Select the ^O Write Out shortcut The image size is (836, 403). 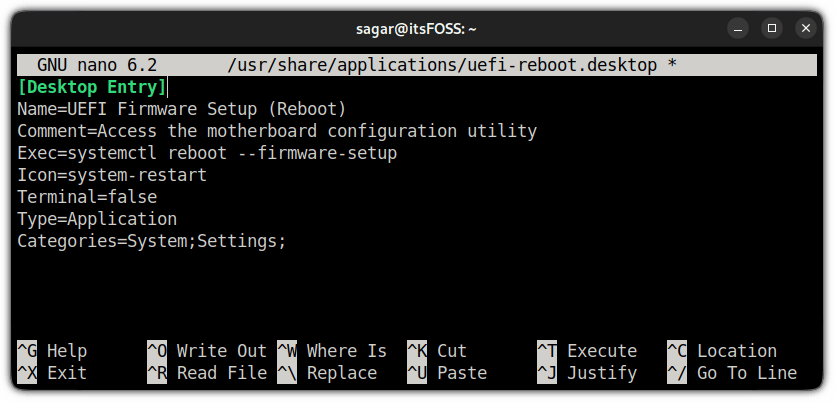click(207, 351)
